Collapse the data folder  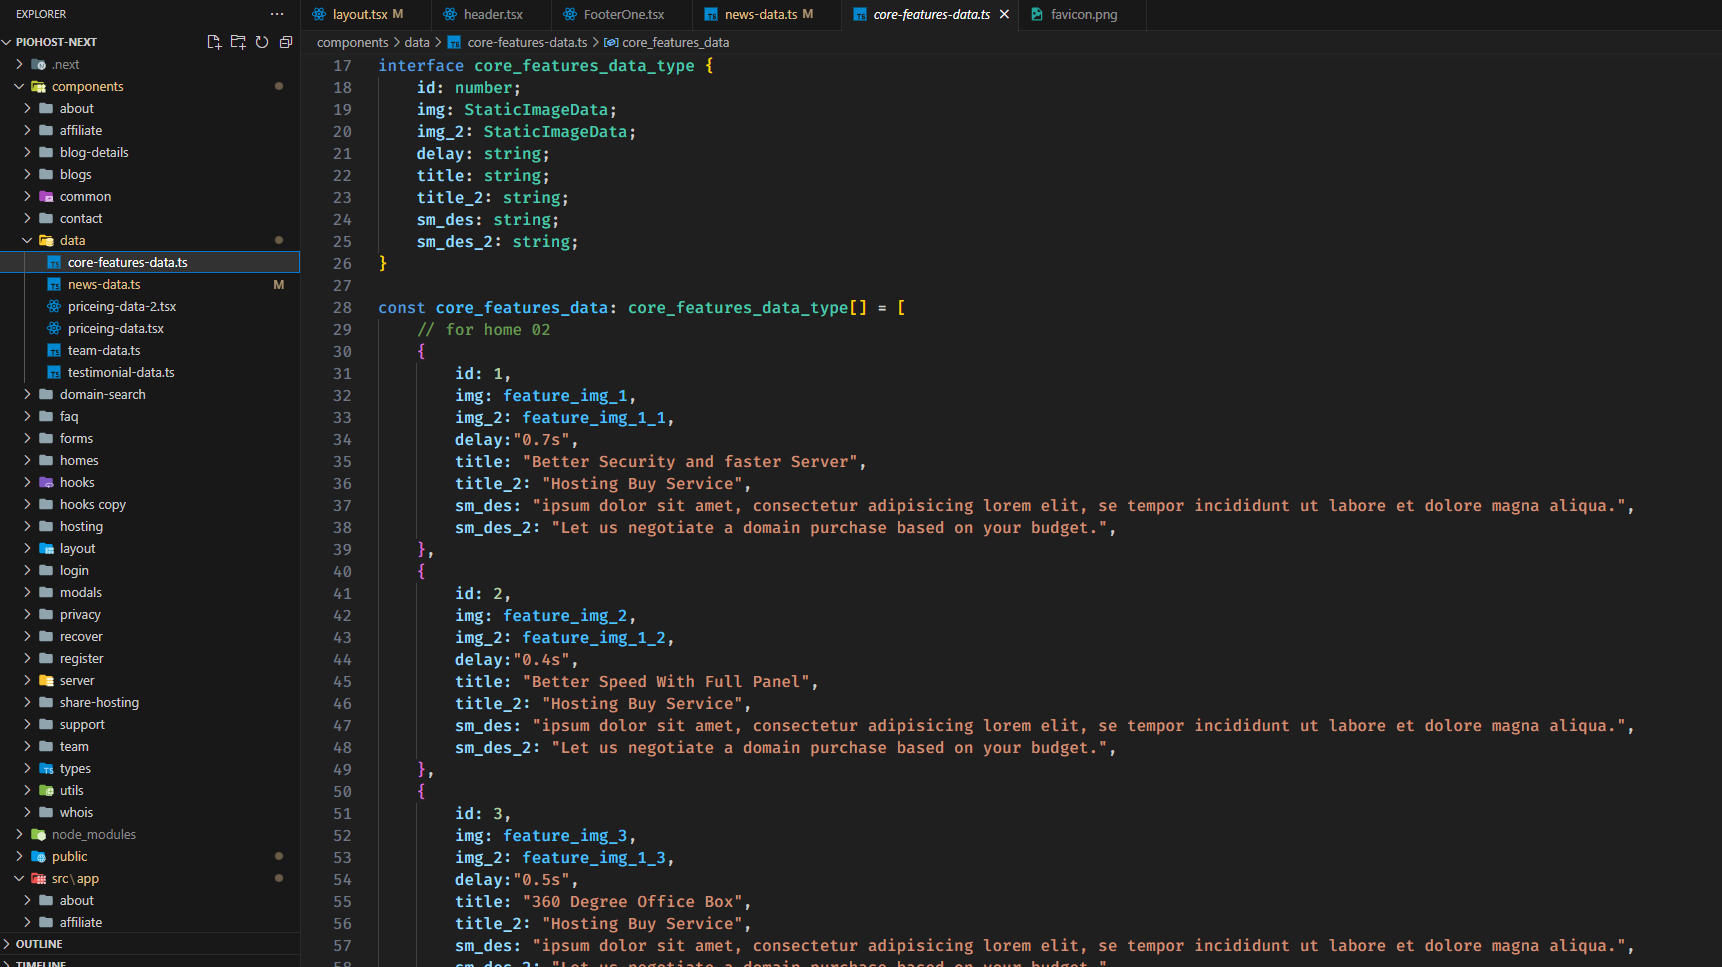(27, 240)
